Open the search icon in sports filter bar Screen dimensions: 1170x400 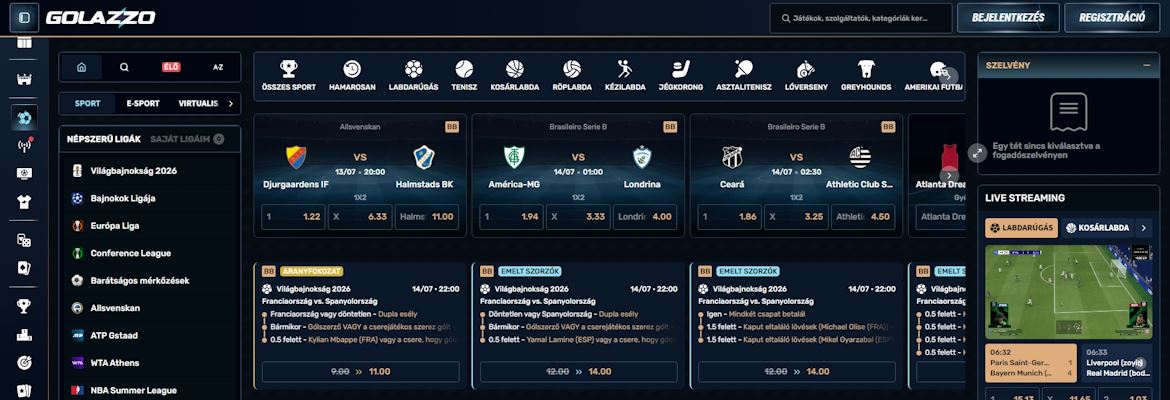[124, 67]
